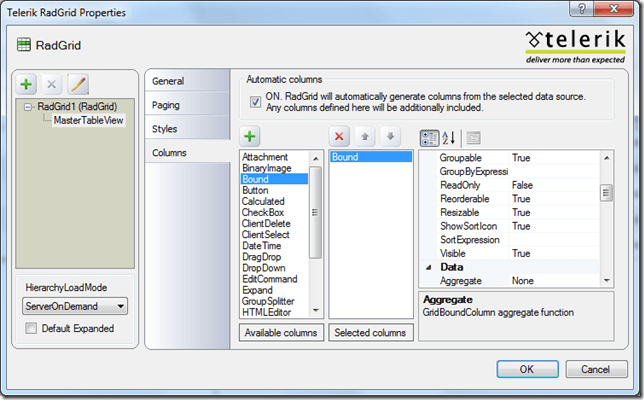Image resolution: width=644 pixels, height=400 pixels.
Task: Click the available-columns list scrollbar thumb
Action: pos(315,212)
